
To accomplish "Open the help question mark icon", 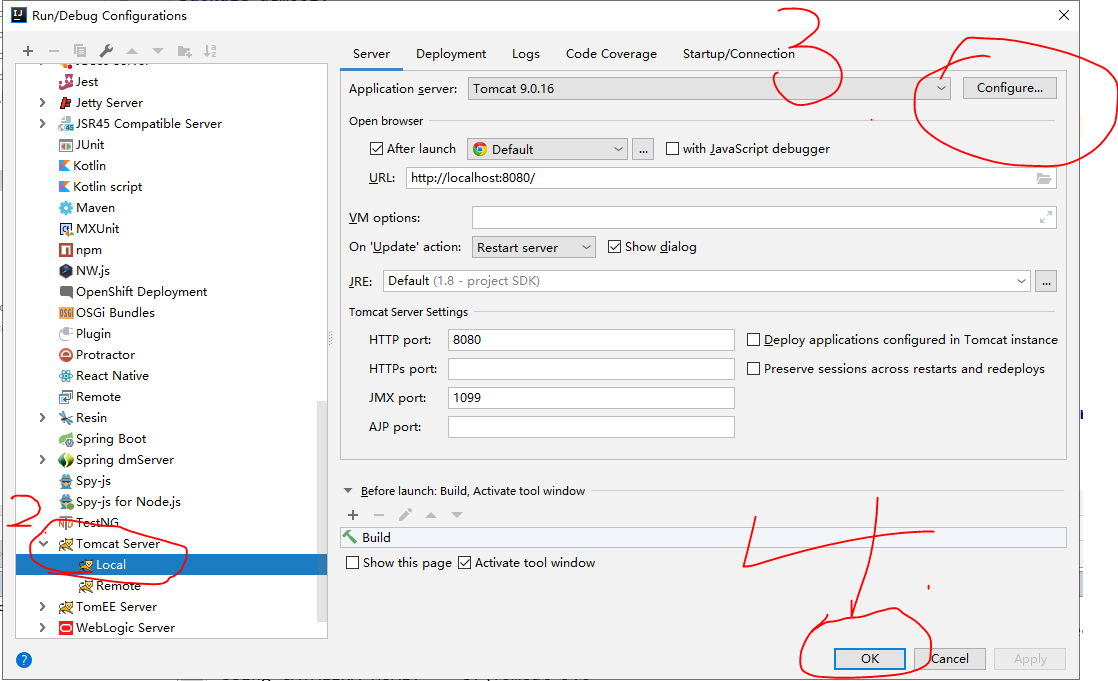I will click(x=24, y=660).
